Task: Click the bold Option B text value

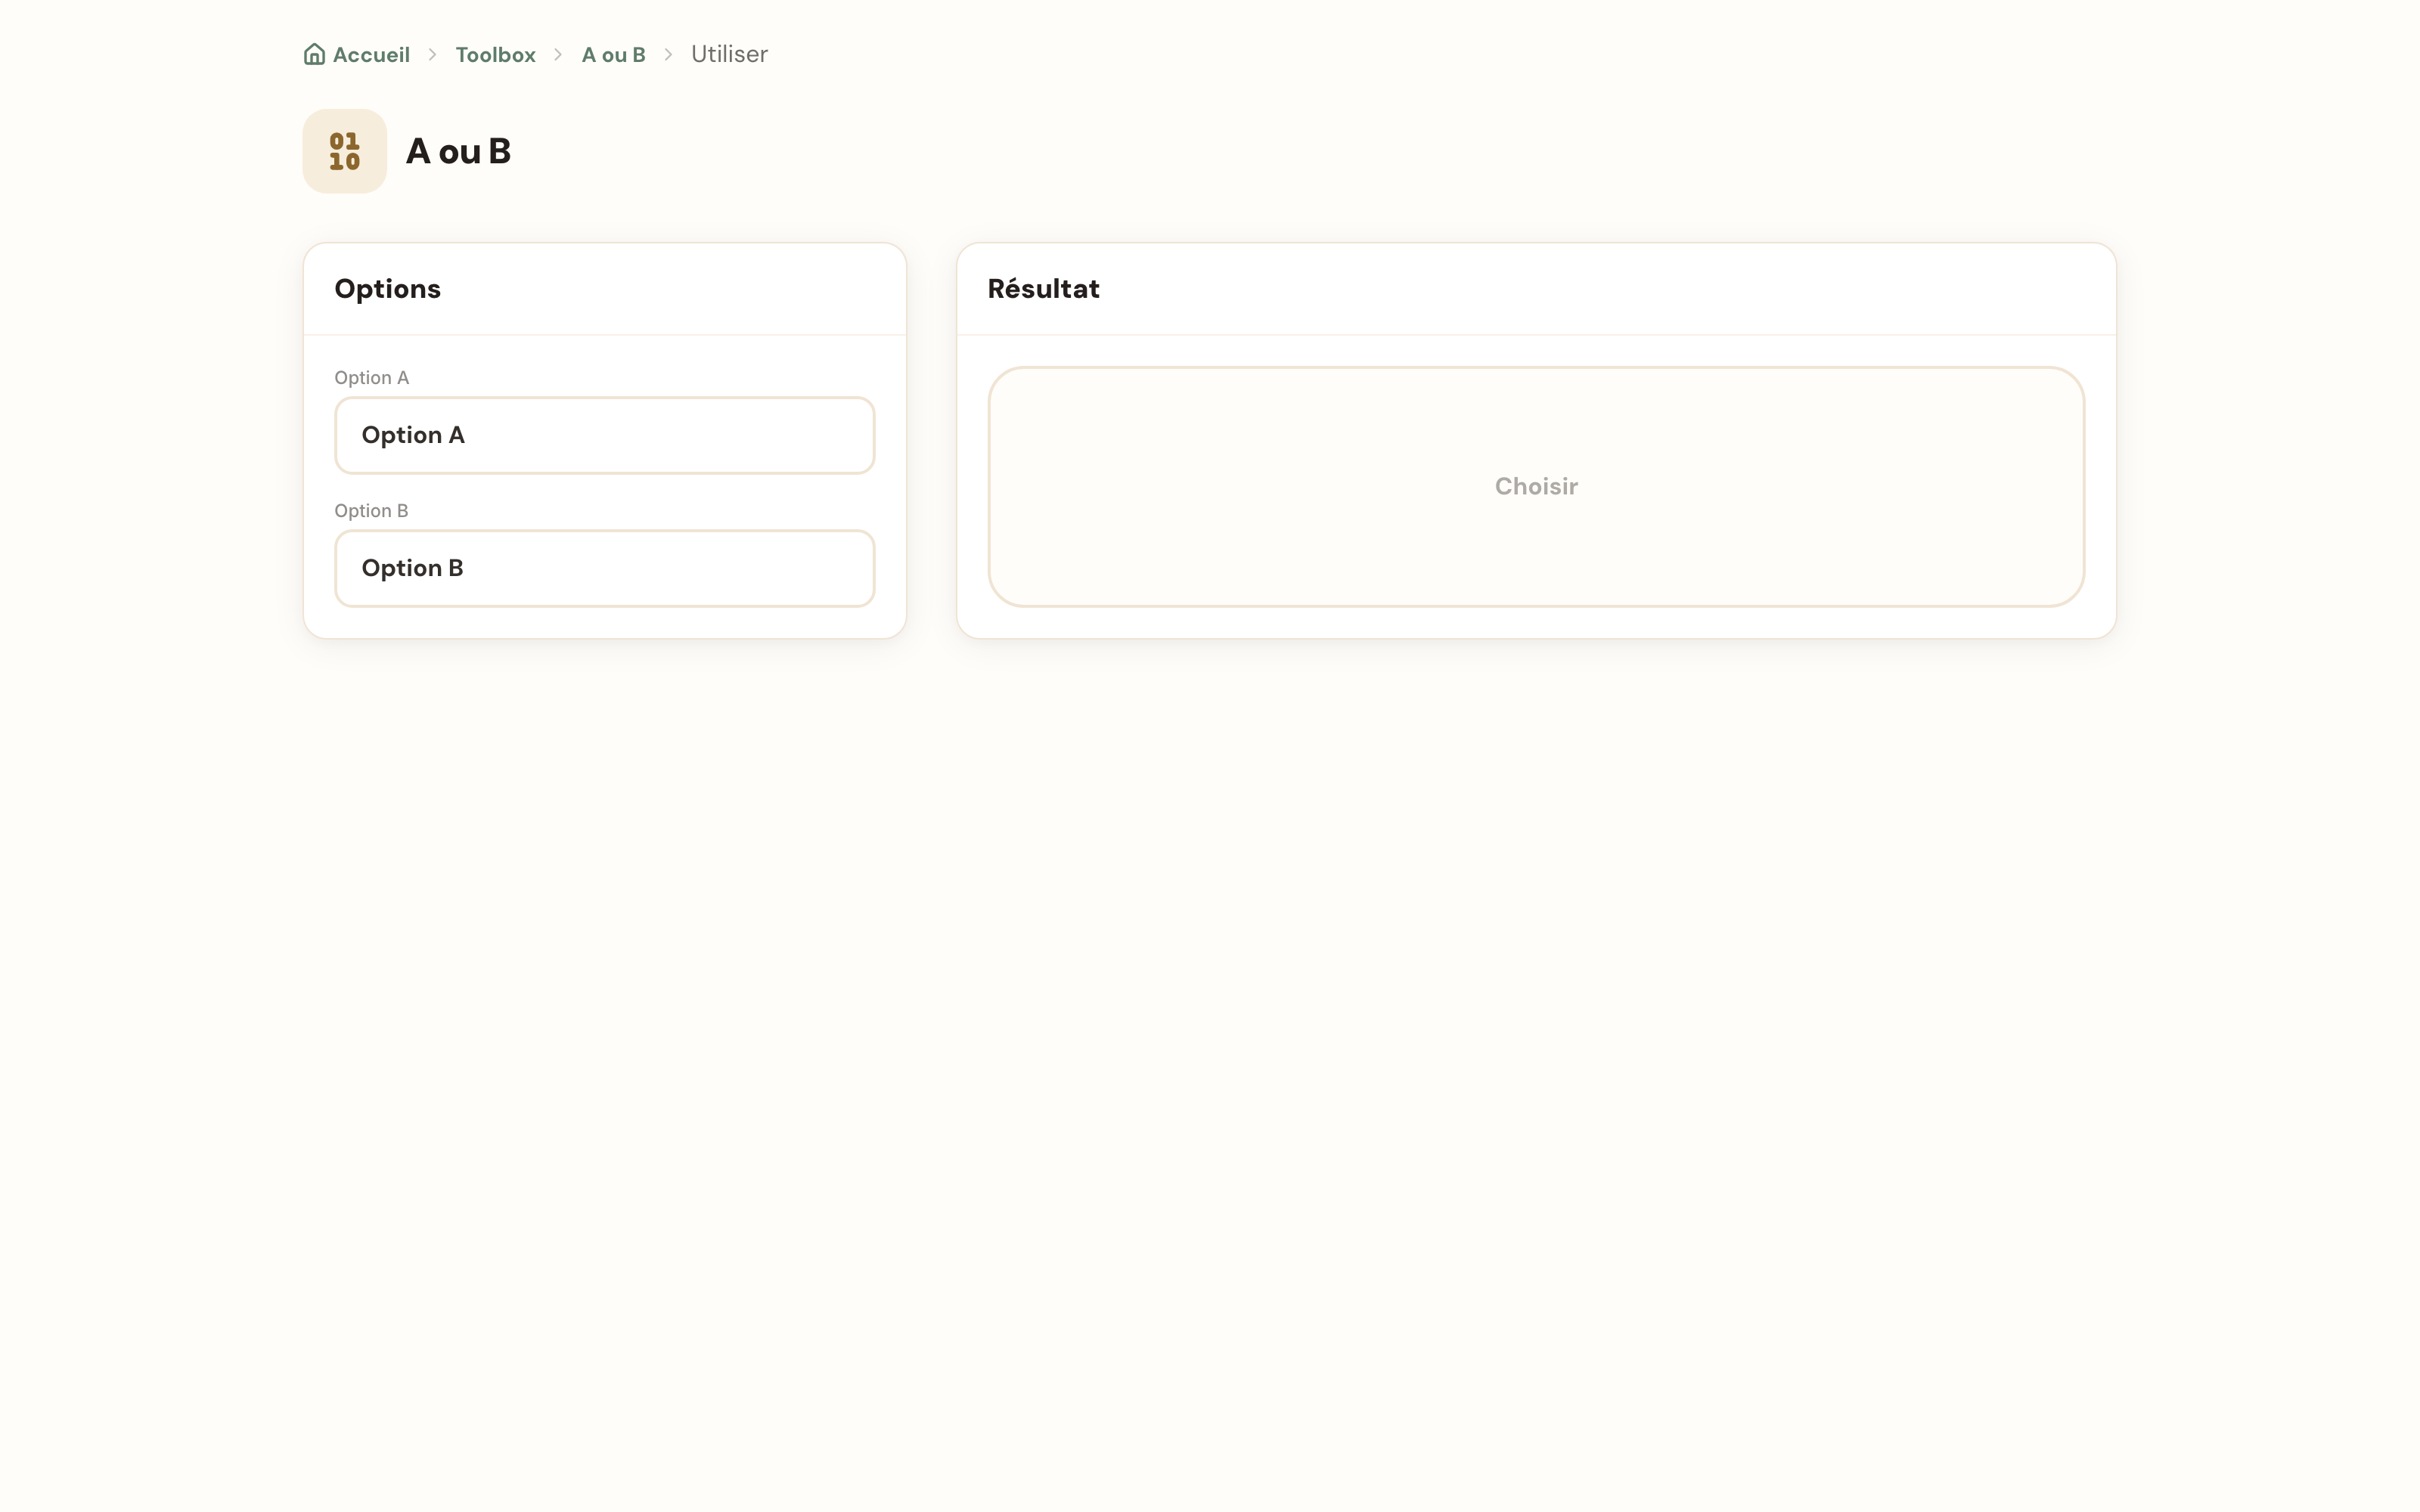Action: (x=412, y=568)
